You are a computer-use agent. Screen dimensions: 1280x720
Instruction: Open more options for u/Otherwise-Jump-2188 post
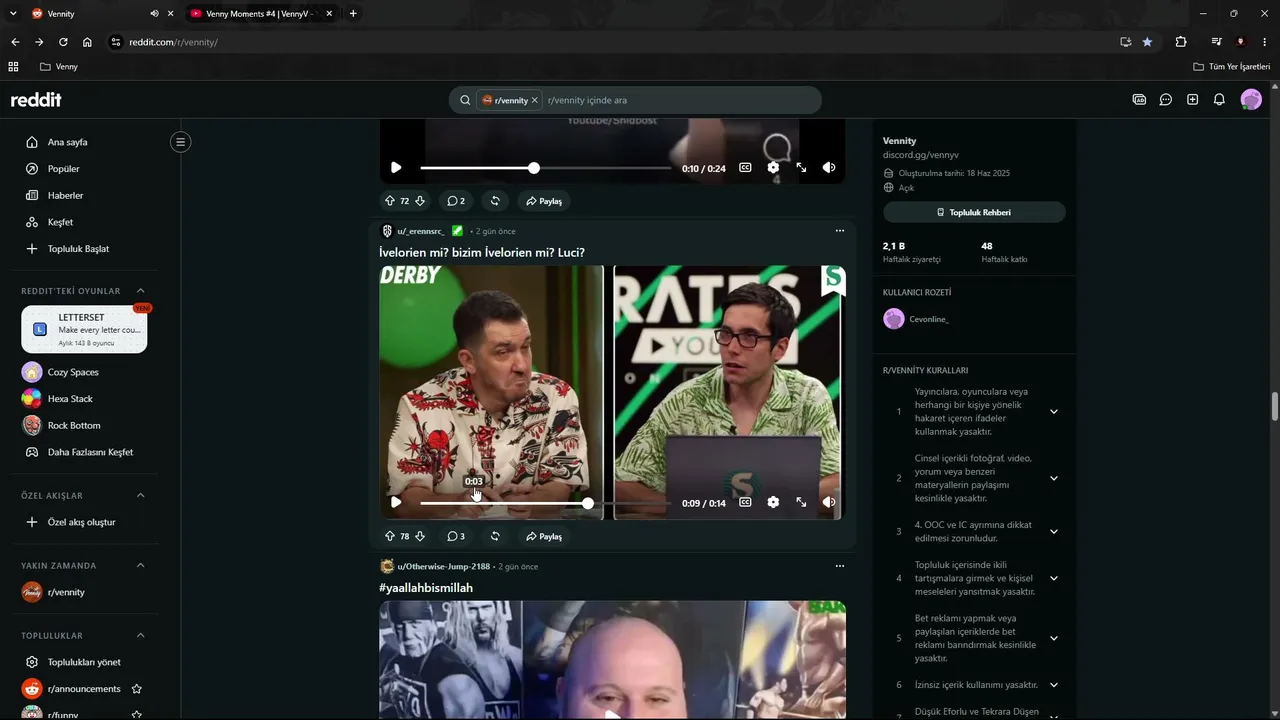[840, 566]
